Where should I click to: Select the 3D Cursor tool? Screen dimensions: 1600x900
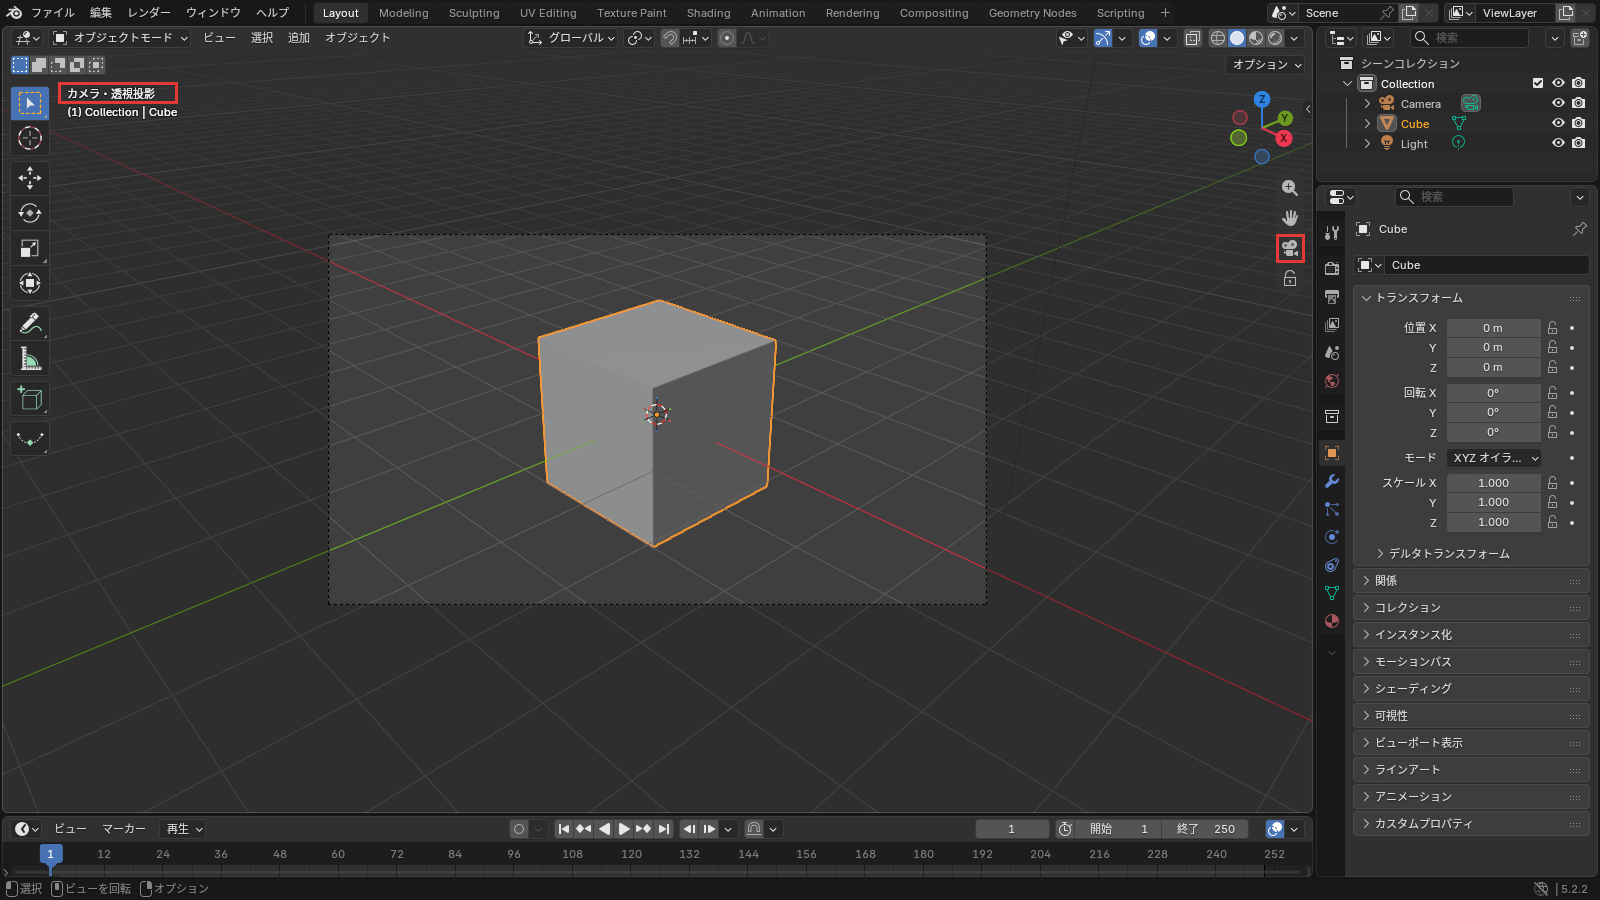[30, 138]
